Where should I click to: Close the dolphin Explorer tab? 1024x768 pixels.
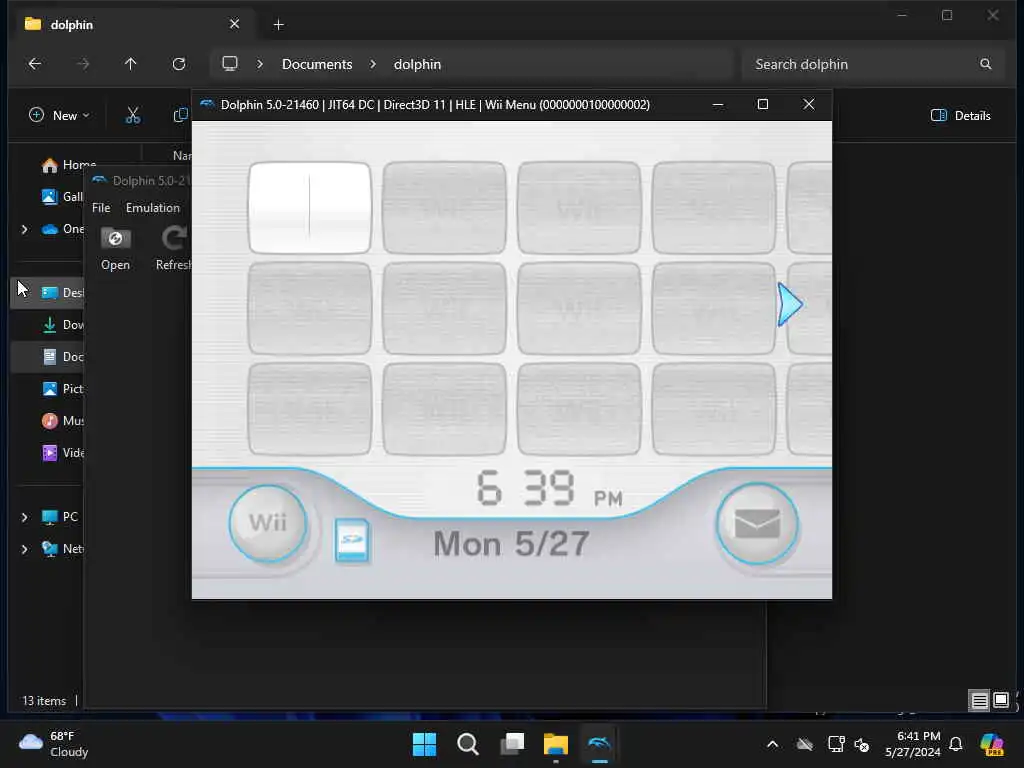(x=234, y=24)
